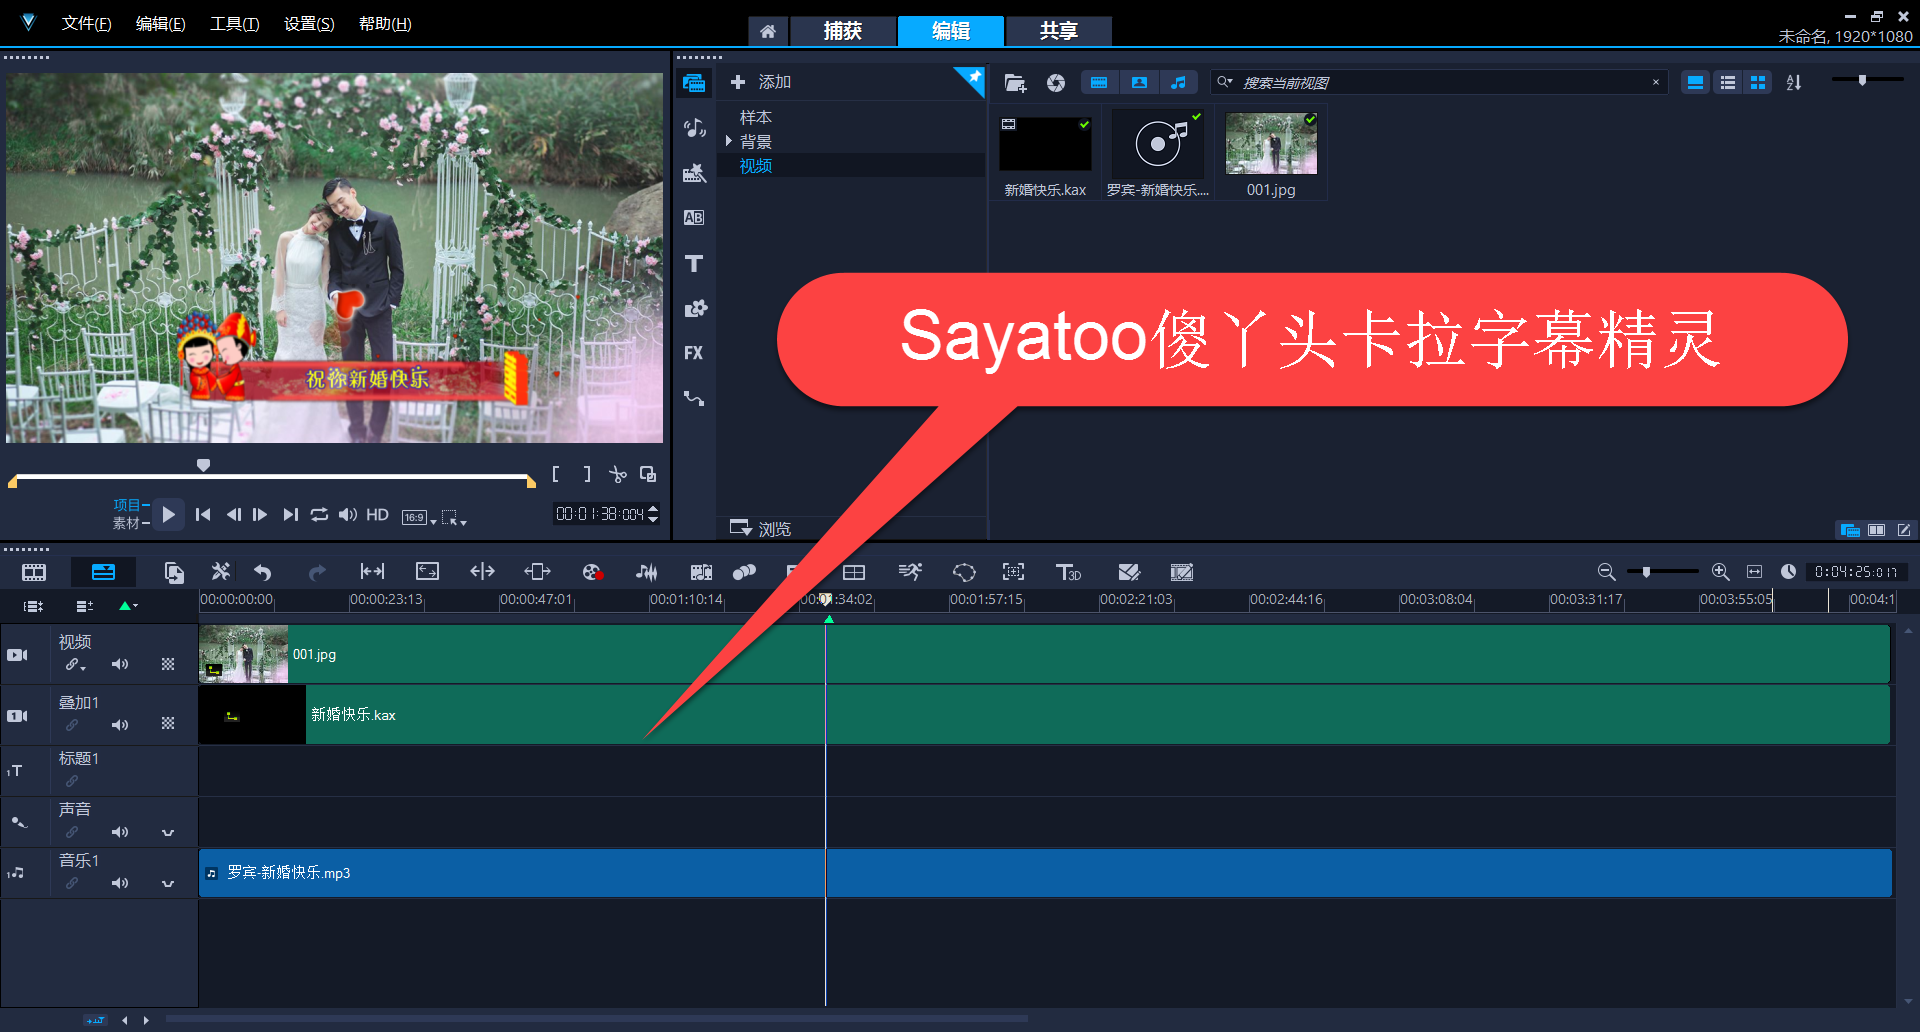Open the time remapping tool
This screenshot has height=1032, width=1920.
910,572
